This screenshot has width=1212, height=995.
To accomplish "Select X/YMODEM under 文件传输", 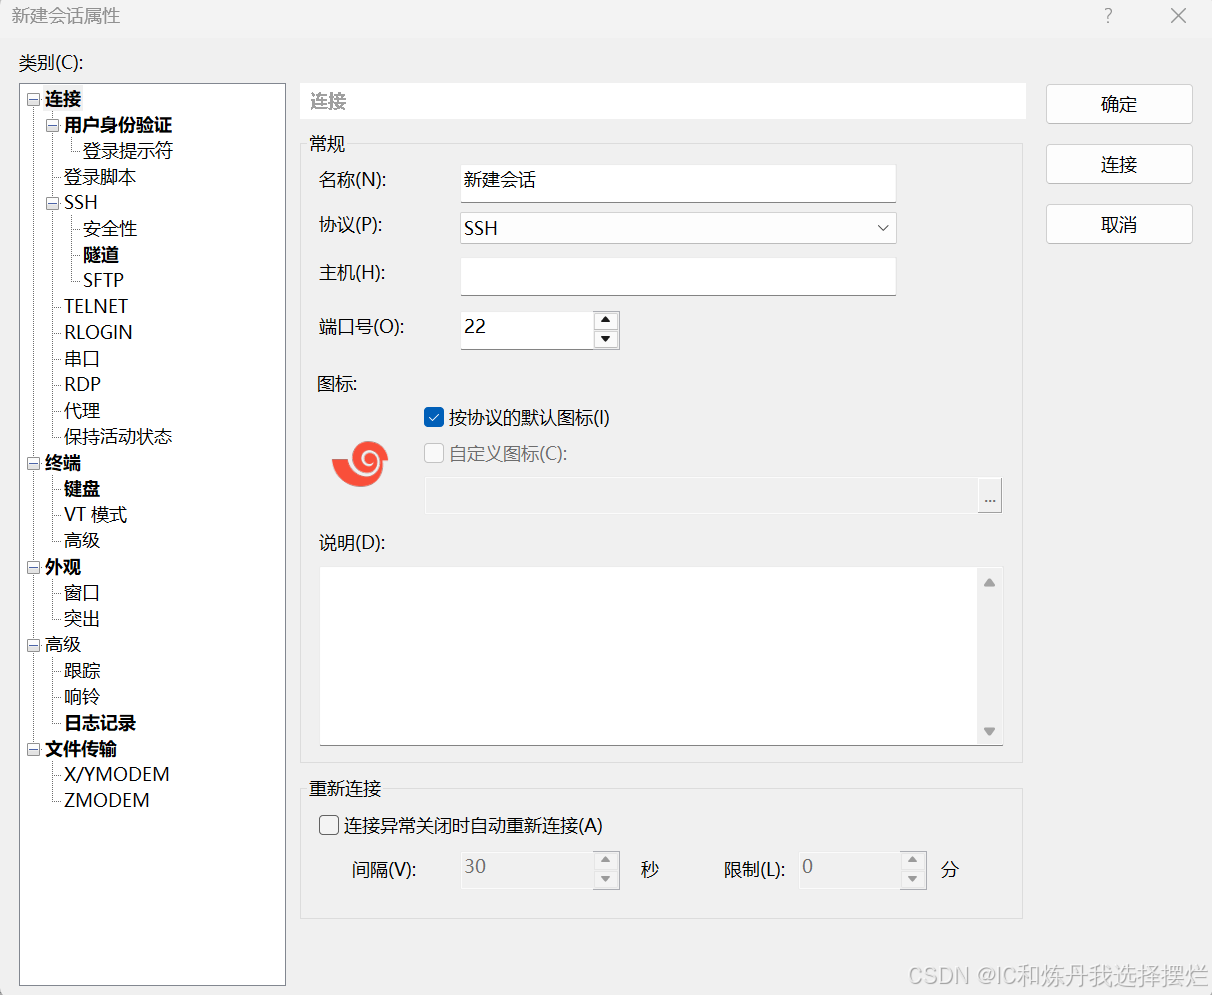I will [117, 775].
